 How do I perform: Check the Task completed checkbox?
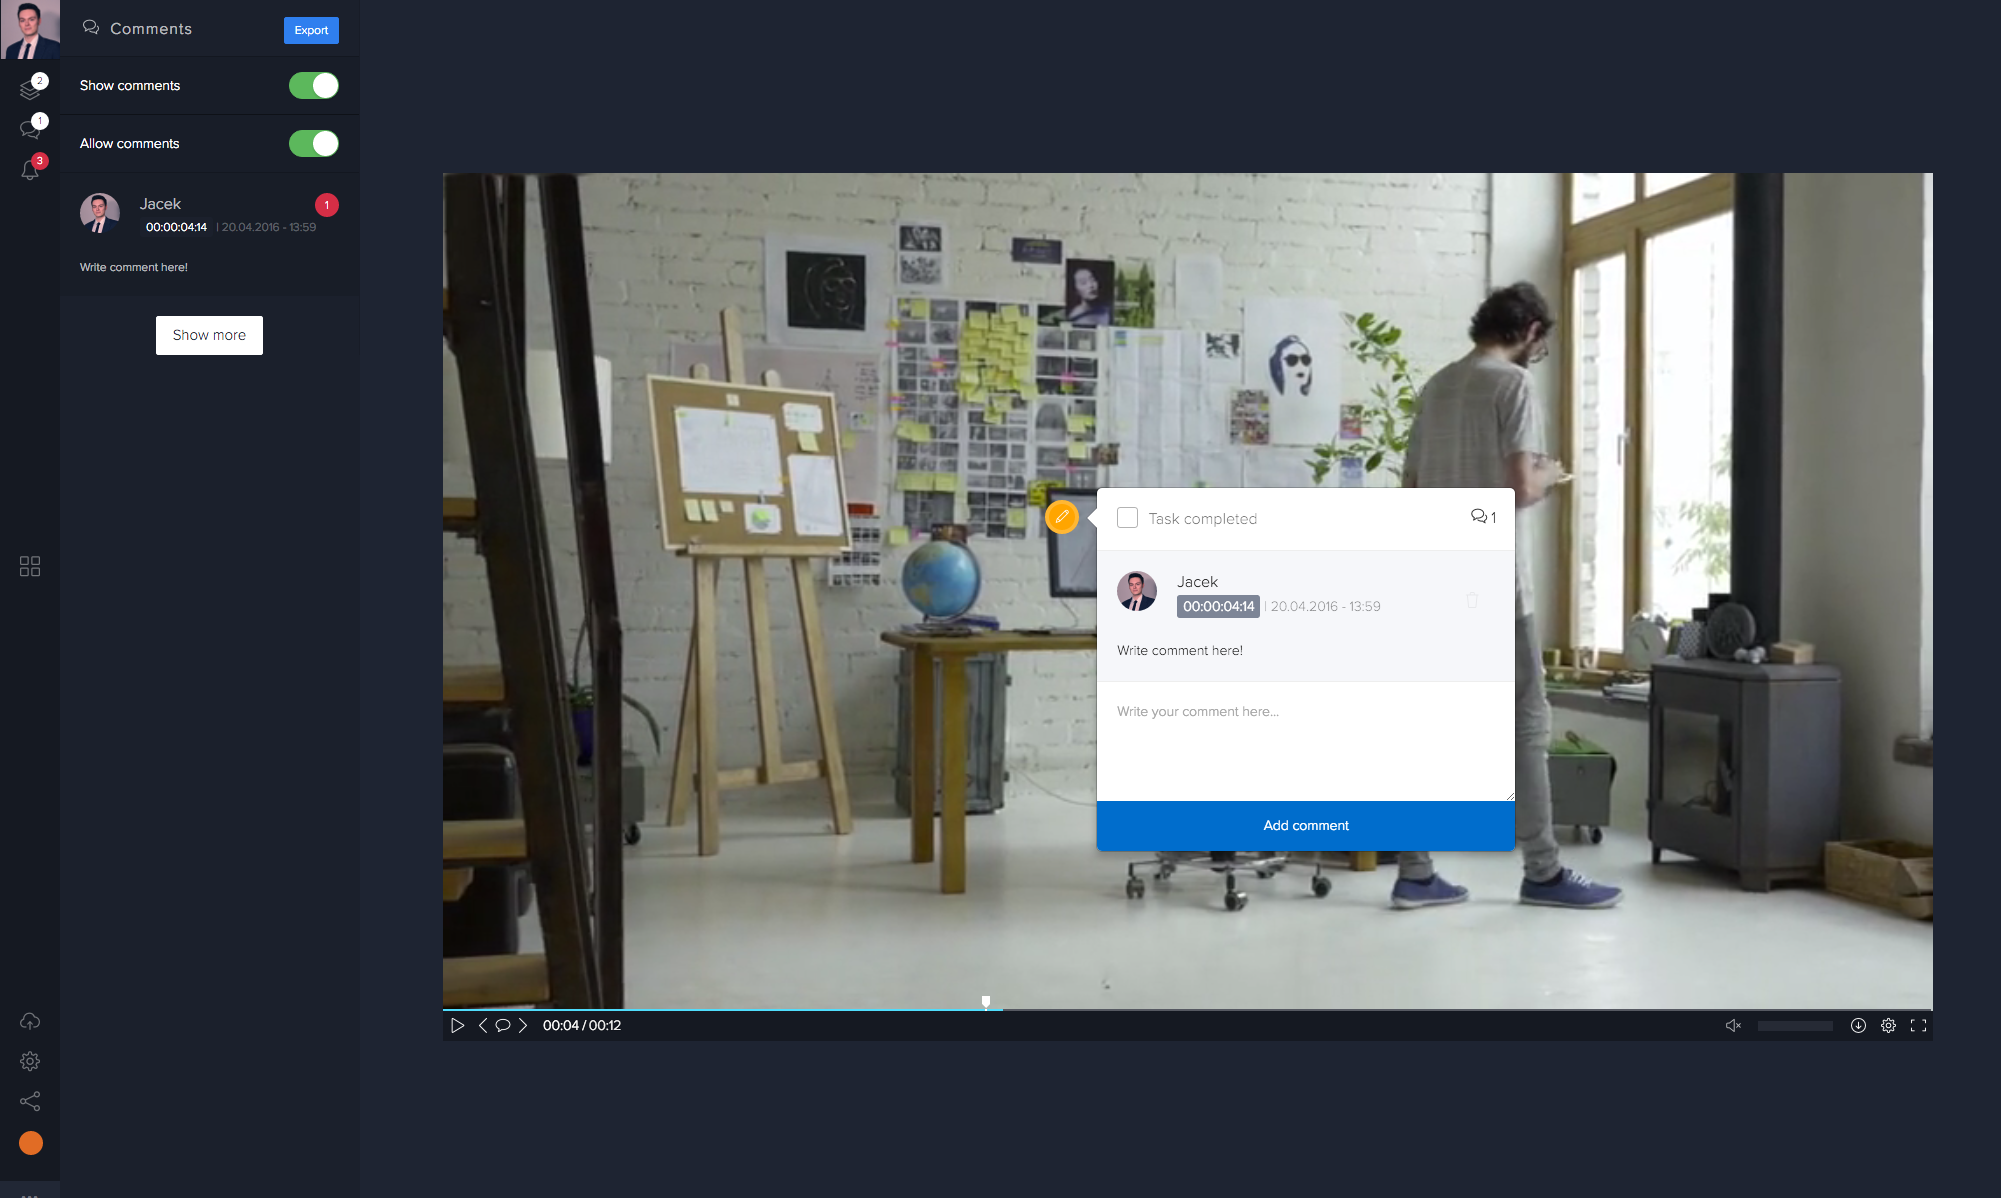point(1127,518)
